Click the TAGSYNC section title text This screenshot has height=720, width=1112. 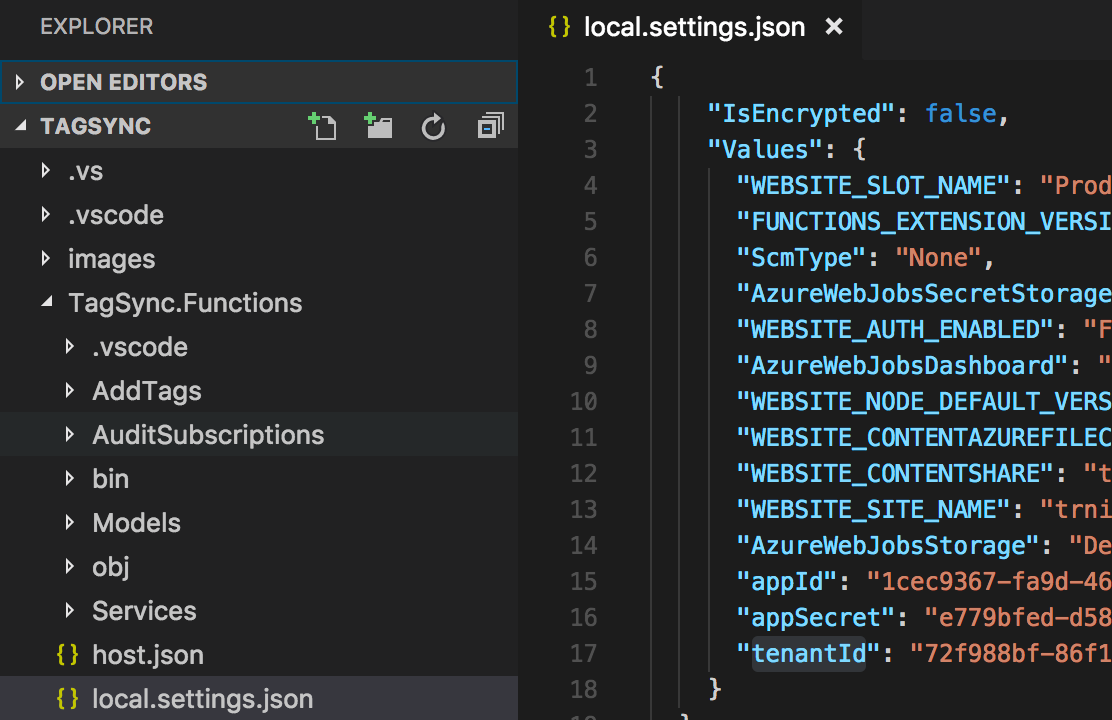coord(96,126)
